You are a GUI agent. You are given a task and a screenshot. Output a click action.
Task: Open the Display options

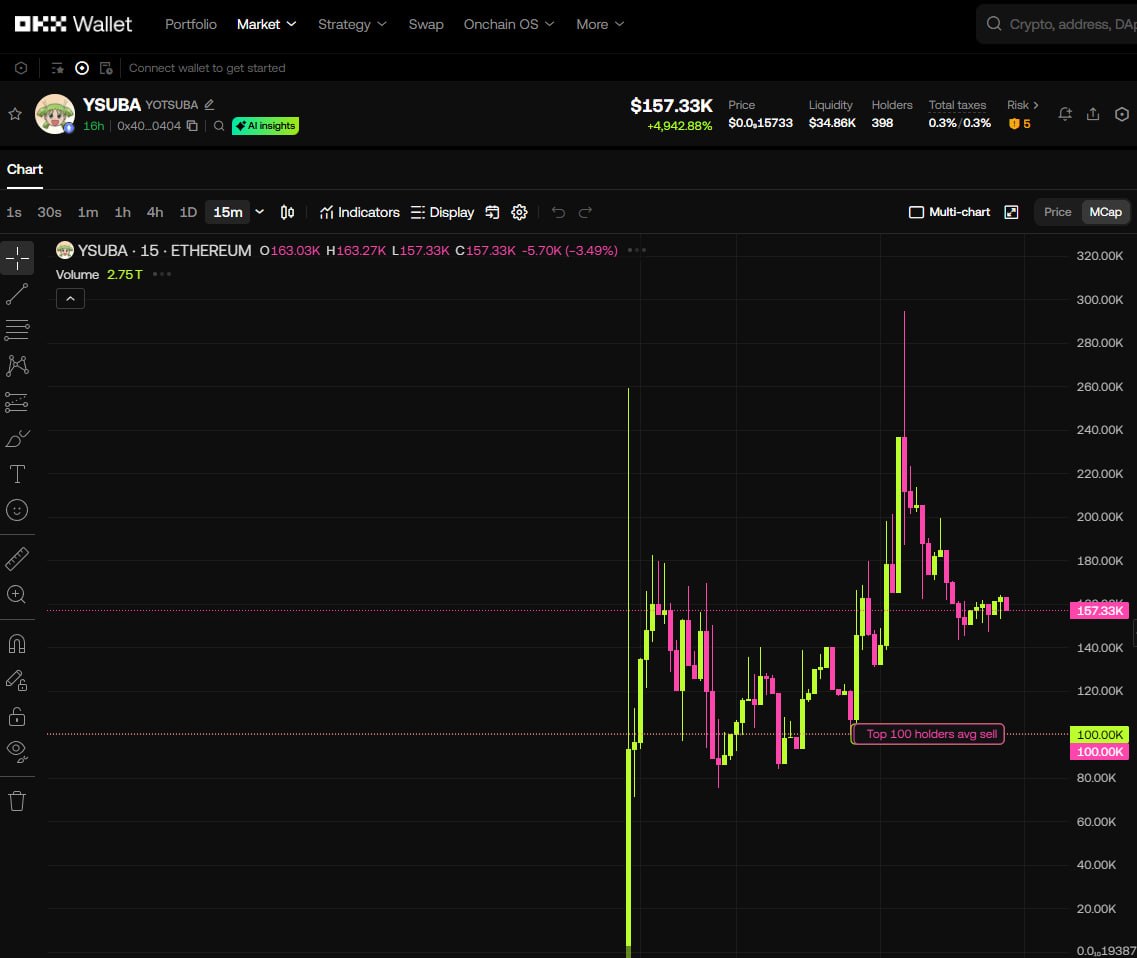point(442,212)
